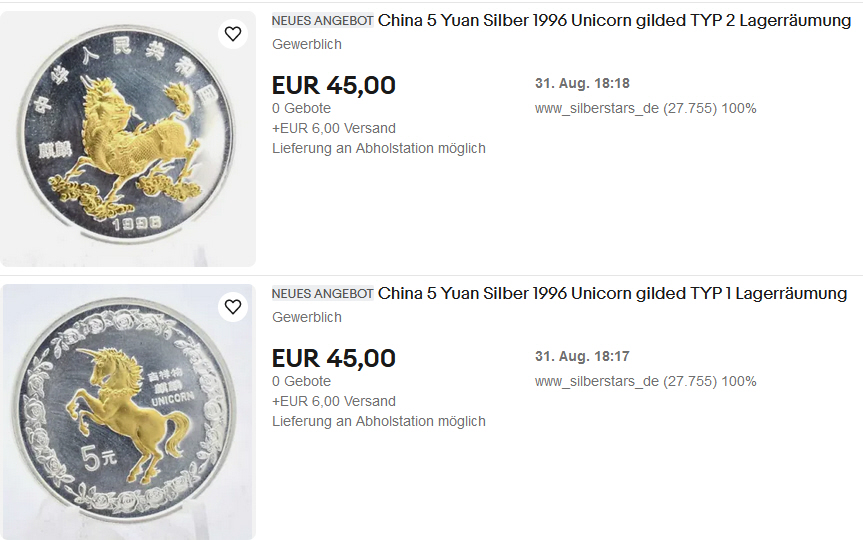This screenshot has height=540, width=863.
Task: Click 'Lieferung an Abholstation möglich' on TYP 1 listing
Action: tap(379, 421)
